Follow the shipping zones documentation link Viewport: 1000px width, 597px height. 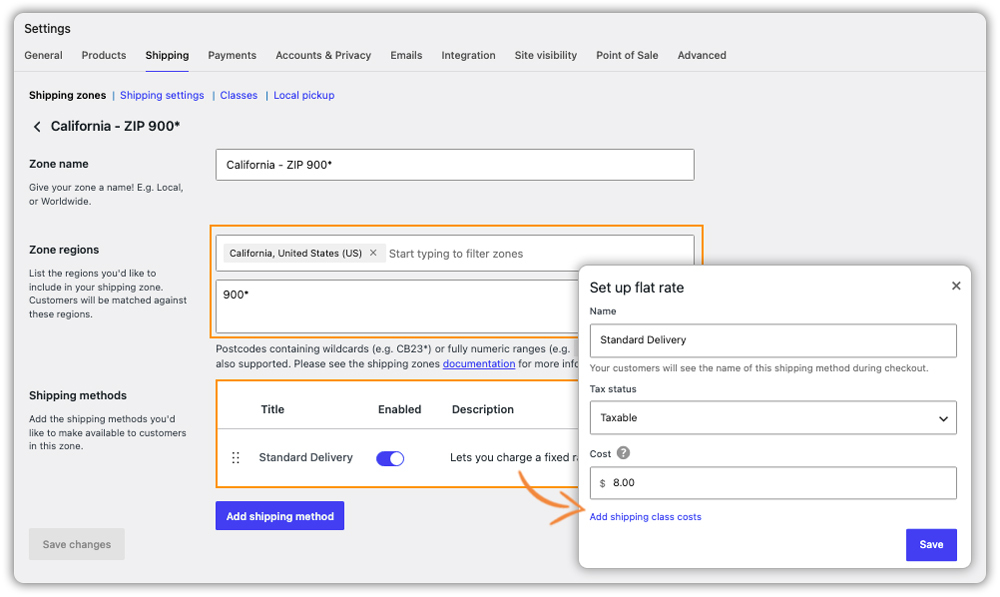coord(479,364)
